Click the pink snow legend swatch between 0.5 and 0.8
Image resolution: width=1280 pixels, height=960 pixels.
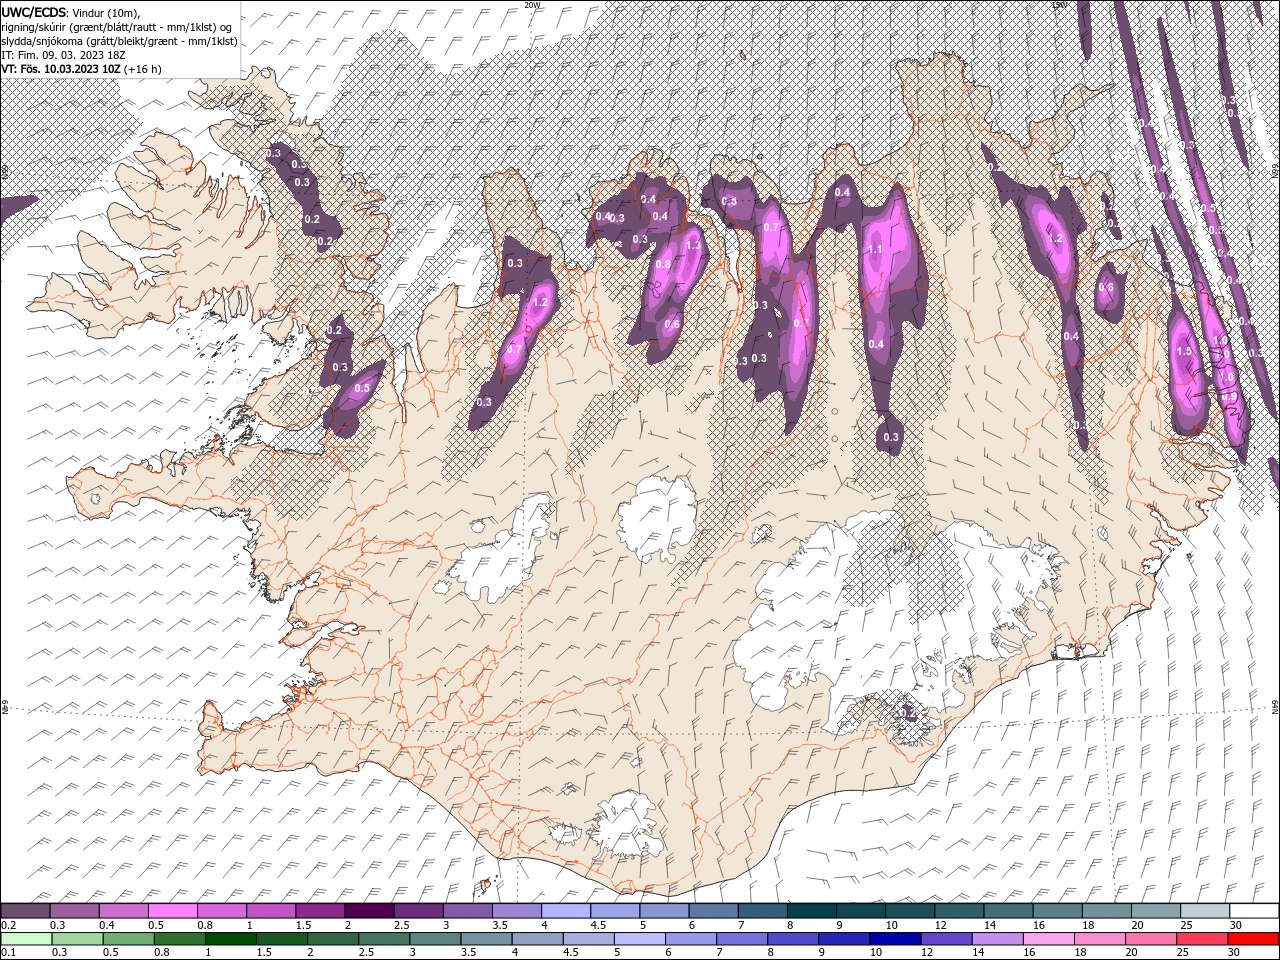click(x=172, y=911)
